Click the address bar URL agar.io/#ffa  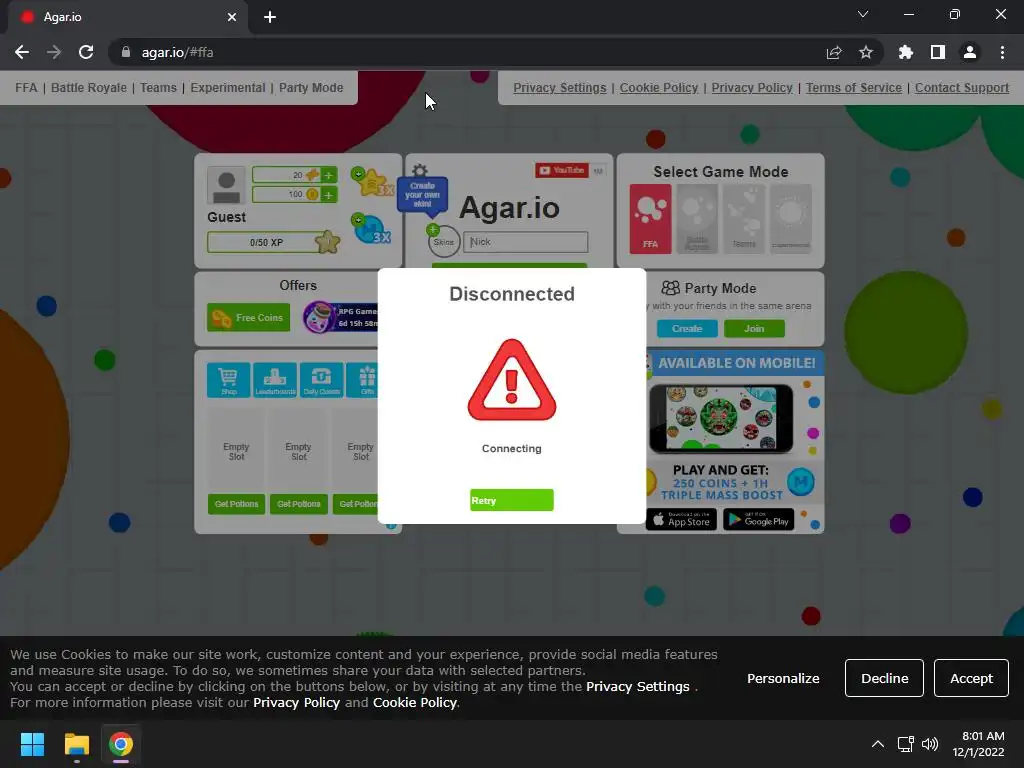pos(178,52)
